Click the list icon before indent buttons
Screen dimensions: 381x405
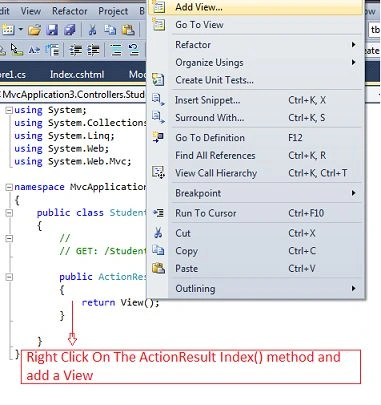pos(52,50)
